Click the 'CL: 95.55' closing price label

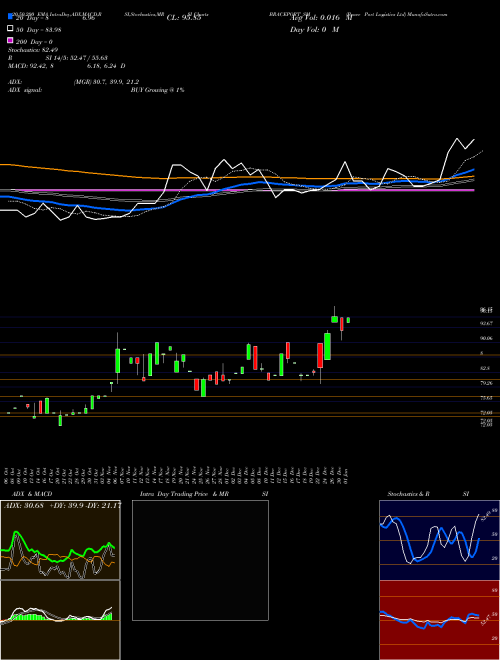[x=184, y=18]
